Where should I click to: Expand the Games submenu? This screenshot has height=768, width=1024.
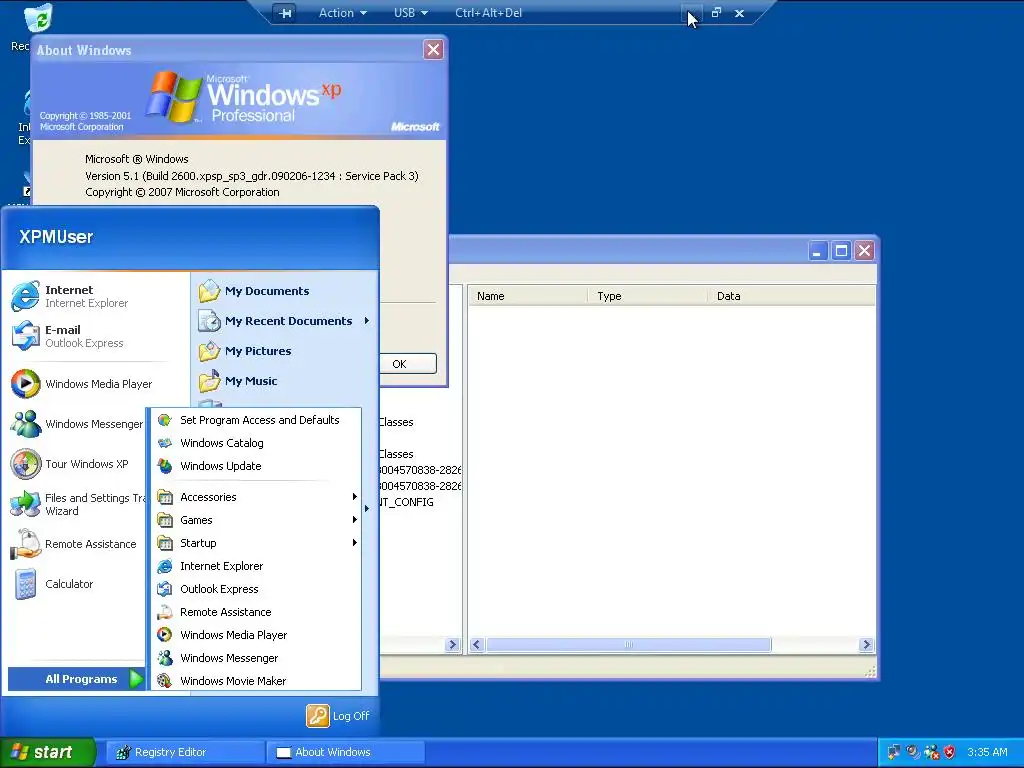256,520
